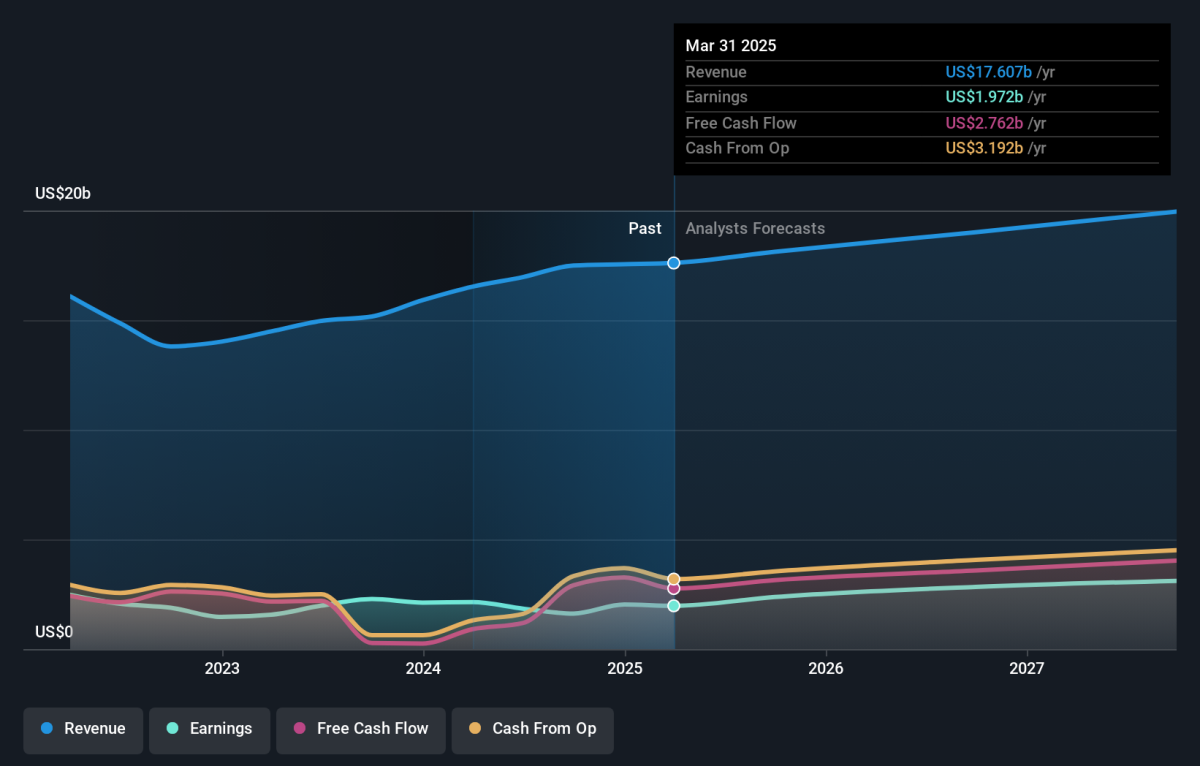Click the US$17.607b revenue value
The width and height of the screenshot is (1200, 766).
989,72
